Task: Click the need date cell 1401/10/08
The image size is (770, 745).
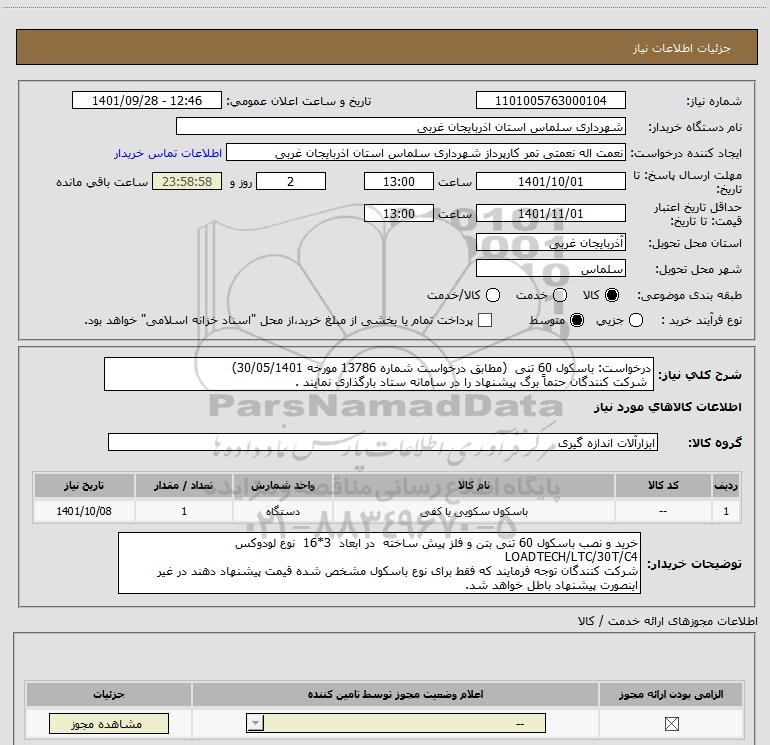Action: (x=84, y=511)
